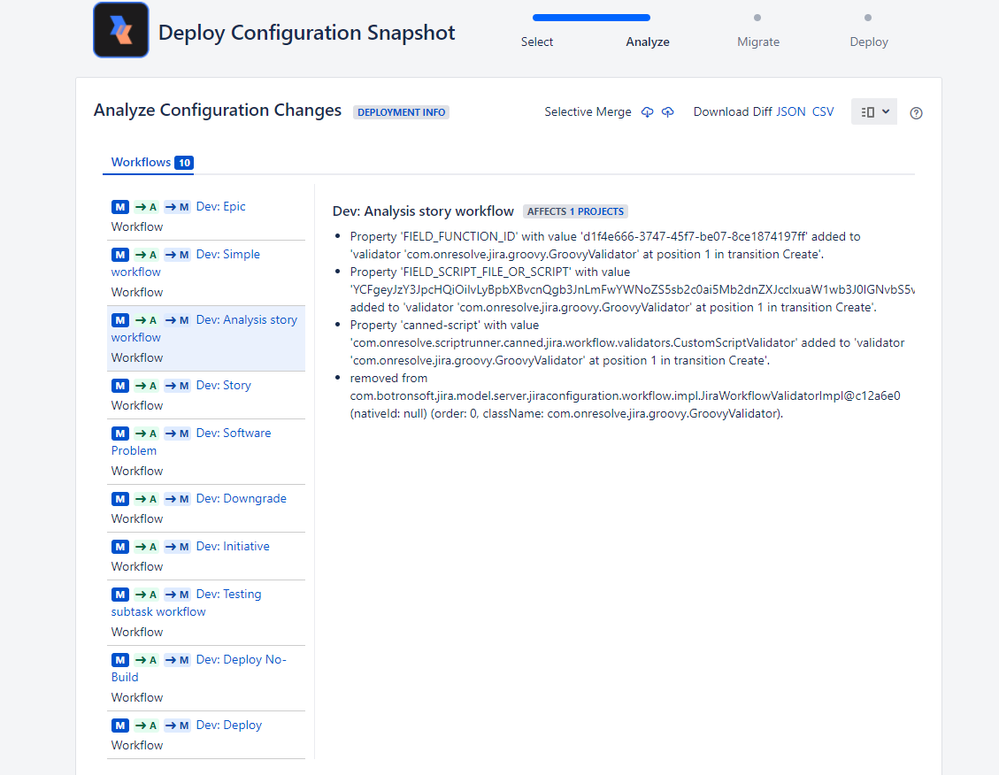Click the Analyze Configuration Changes heading
Screen dimensions: 999x775
pos(217,110)
